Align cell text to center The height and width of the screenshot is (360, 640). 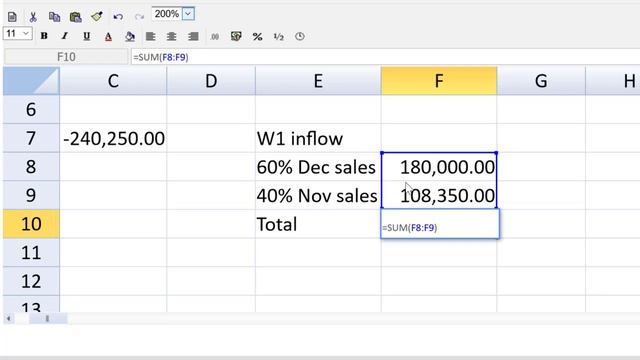171,36
